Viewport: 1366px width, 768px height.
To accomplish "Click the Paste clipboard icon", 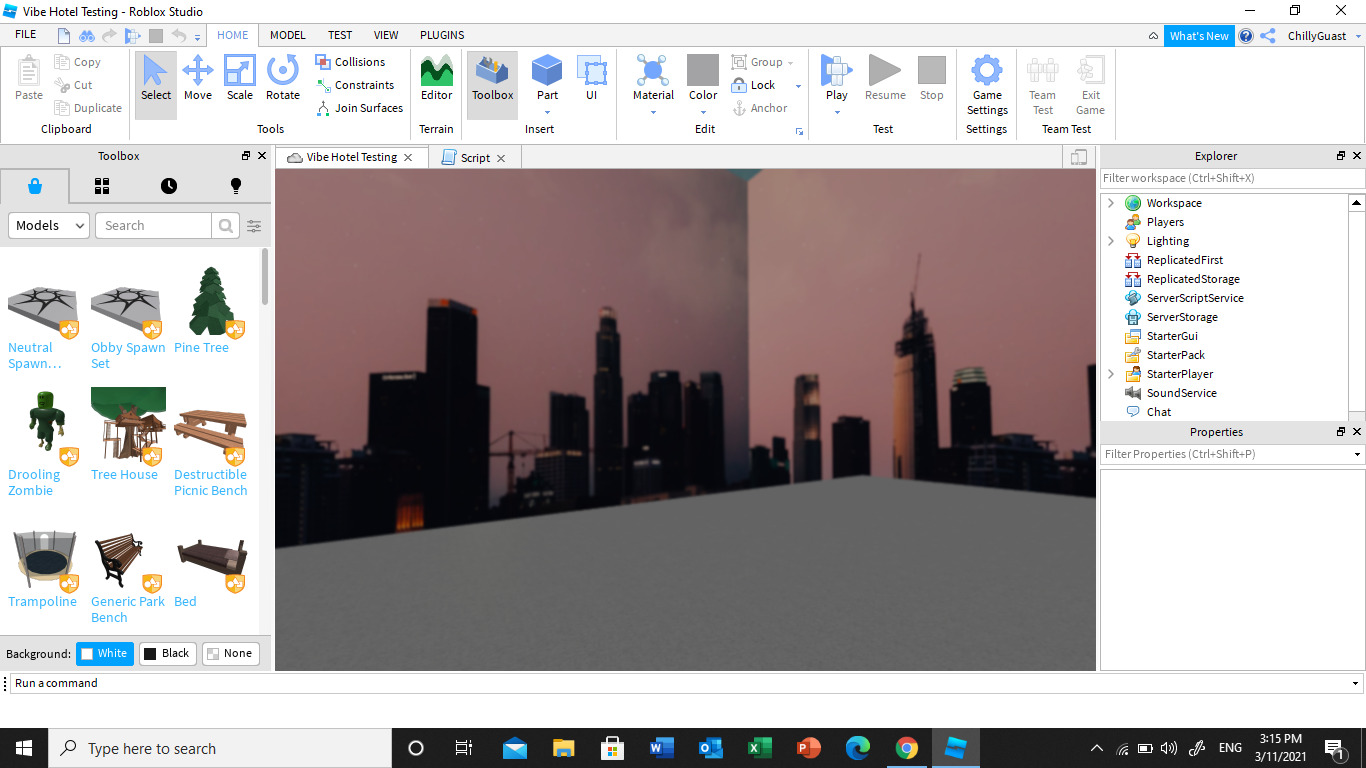I will point(29,78).
